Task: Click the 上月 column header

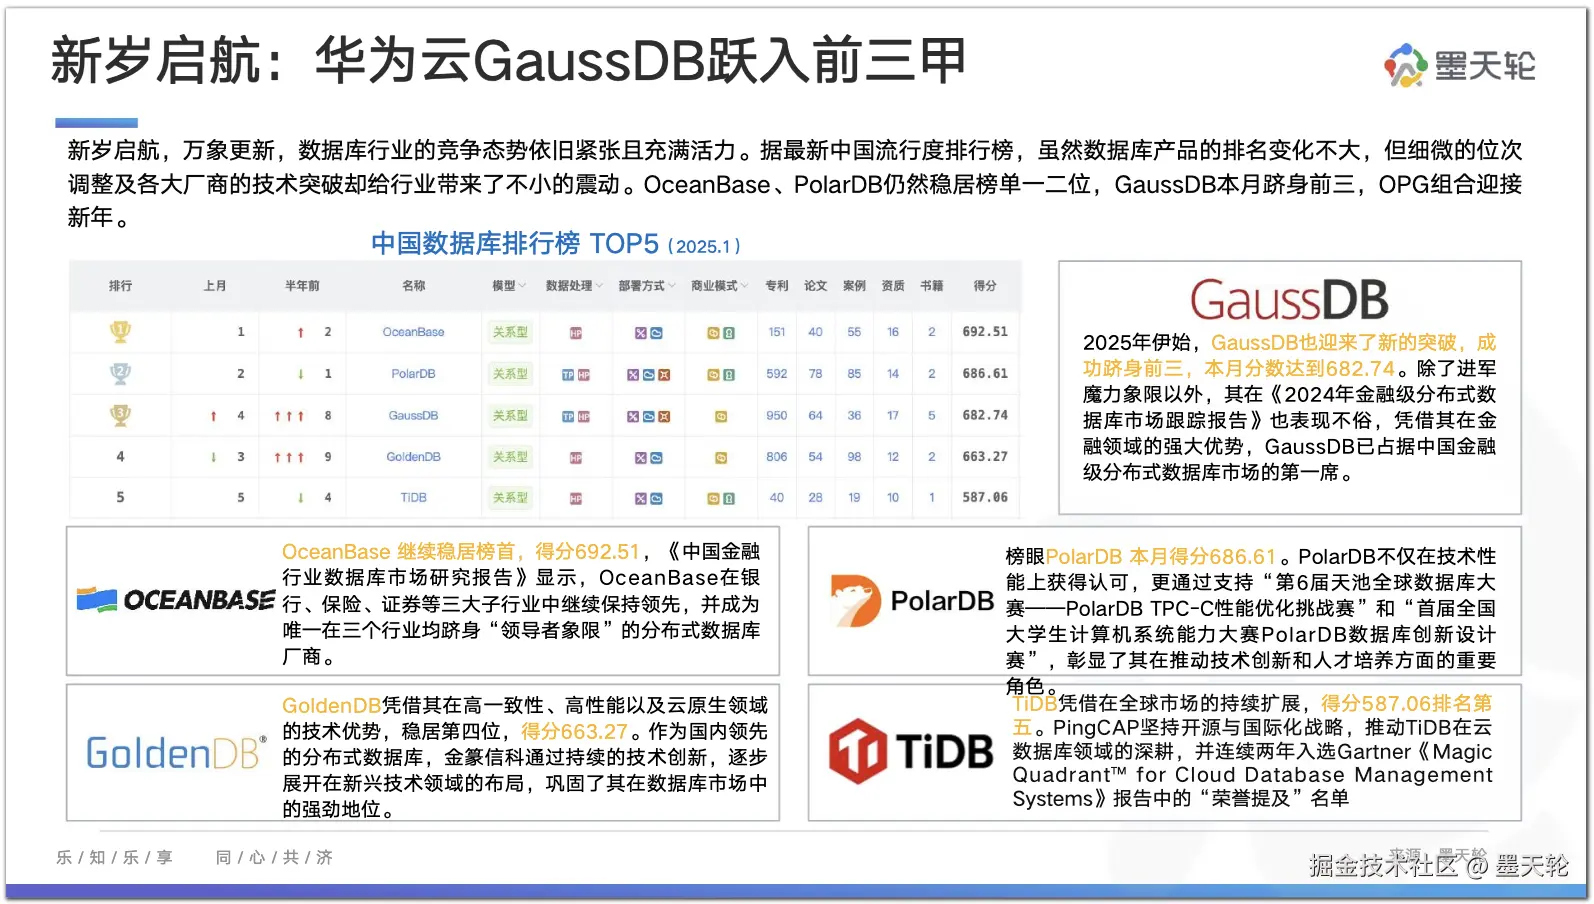Action: [x=215, y=286]
